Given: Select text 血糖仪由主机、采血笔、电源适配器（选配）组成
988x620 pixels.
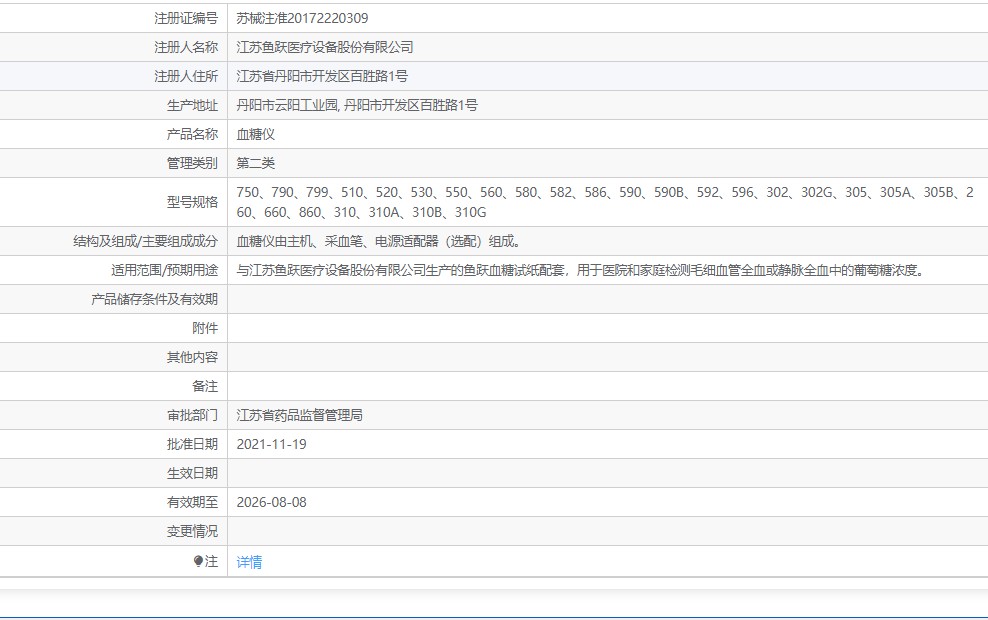Looking at the screenshot, I should click(378, 241).
